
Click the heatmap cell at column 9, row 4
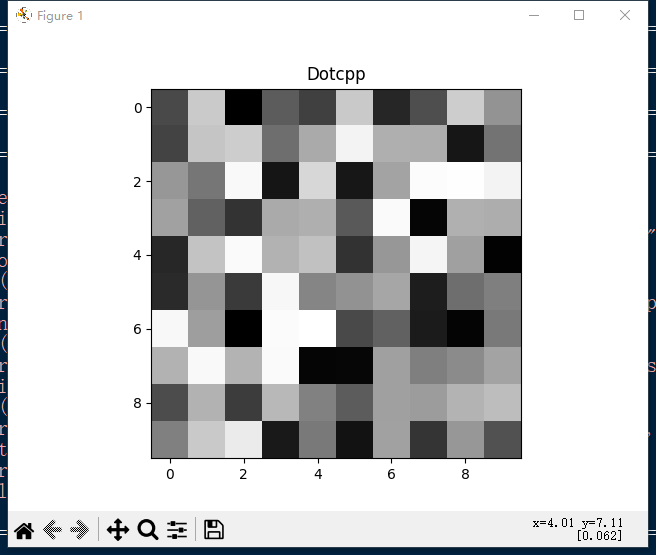point(502,254)
